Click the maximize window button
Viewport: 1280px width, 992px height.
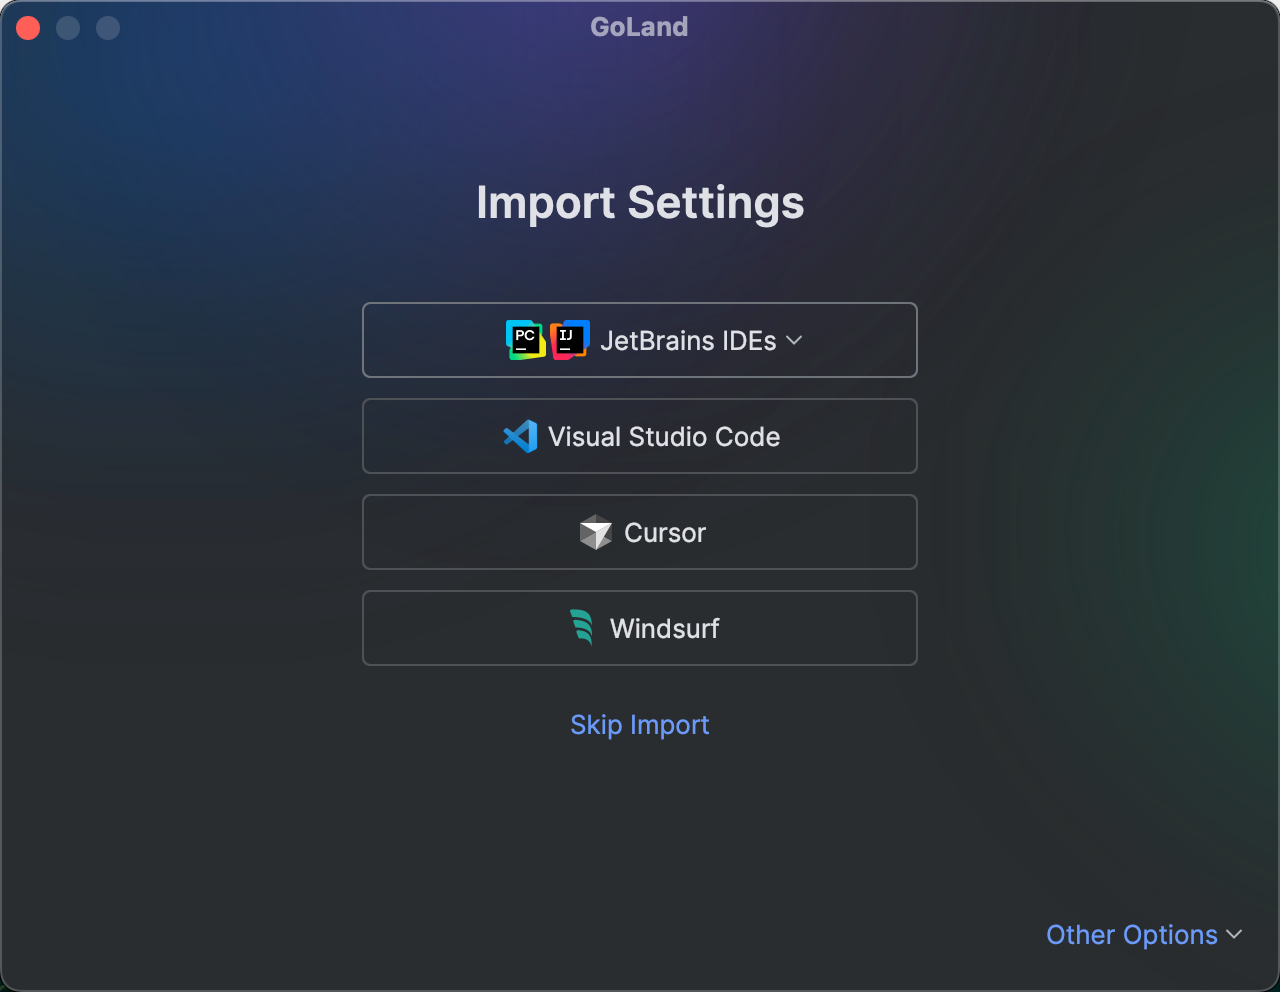click(x=107, y=27)
